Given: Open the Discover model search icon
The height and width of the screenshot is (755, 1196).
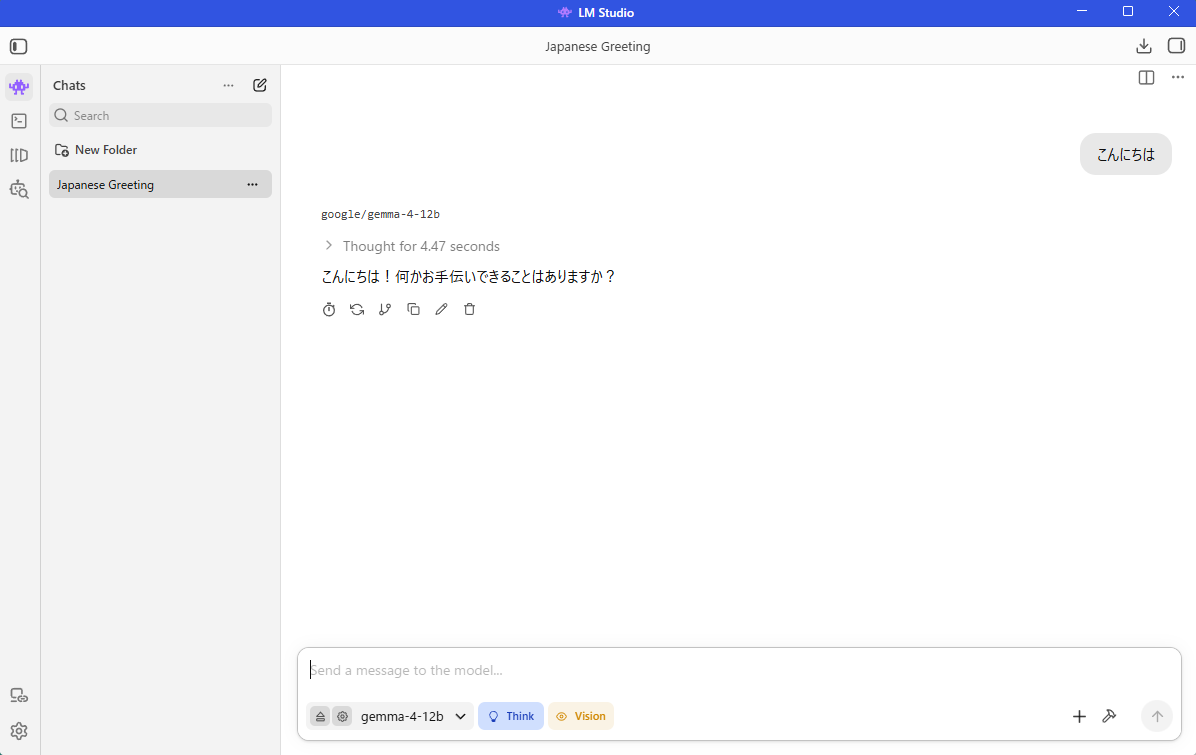Looking at the screenshot, I should coord(19,190).
